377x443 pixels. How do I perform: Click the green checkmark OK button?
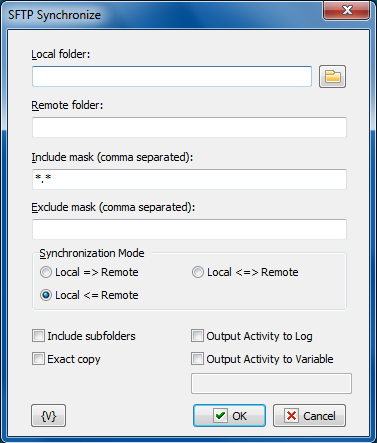pos(229,416)
